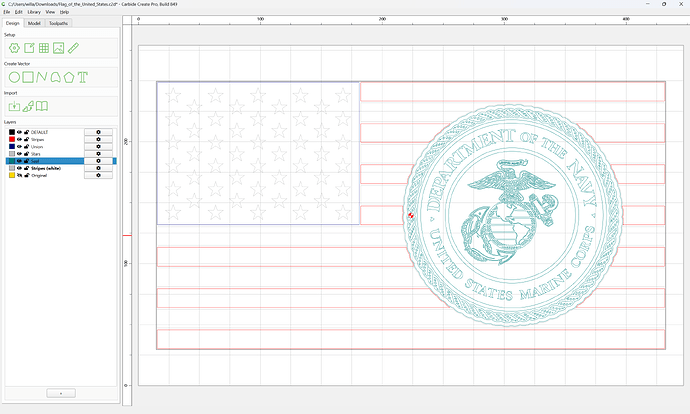Hide the Union layer
The image size is (690, 414).
[x=19, y=147]
